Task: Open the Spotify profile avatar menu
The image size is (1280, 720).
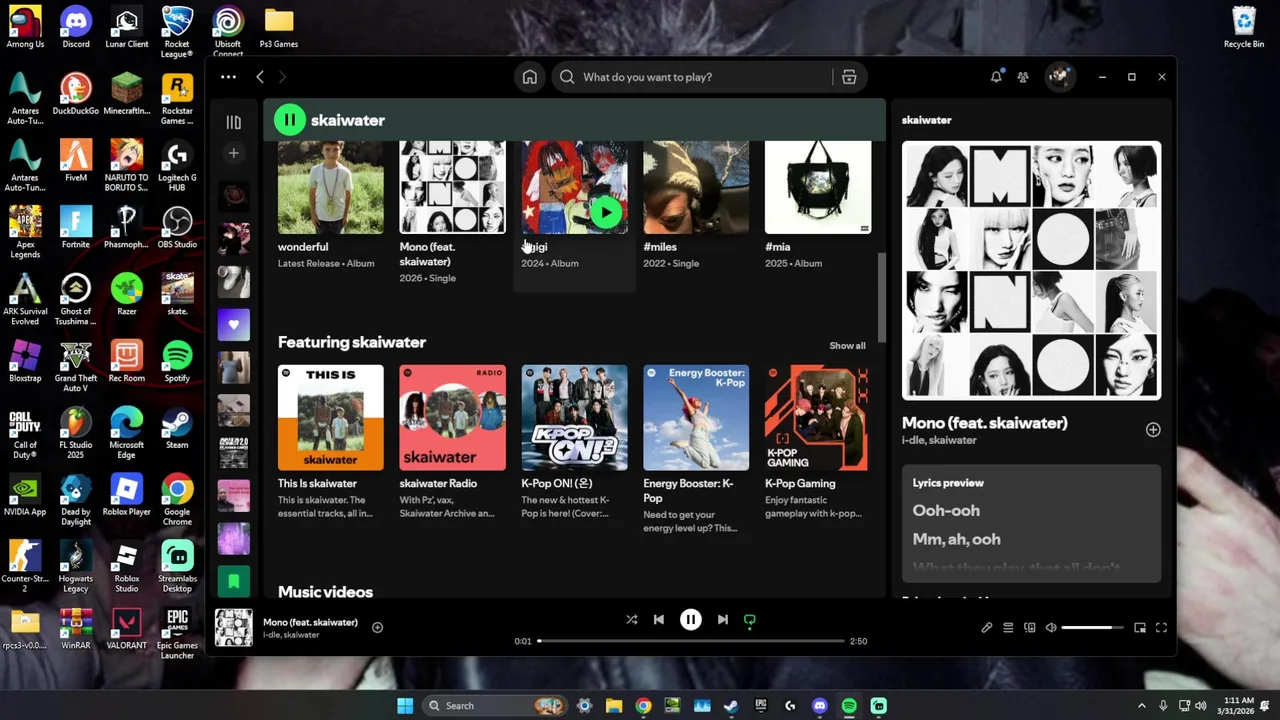Action: pos(1059,77)
